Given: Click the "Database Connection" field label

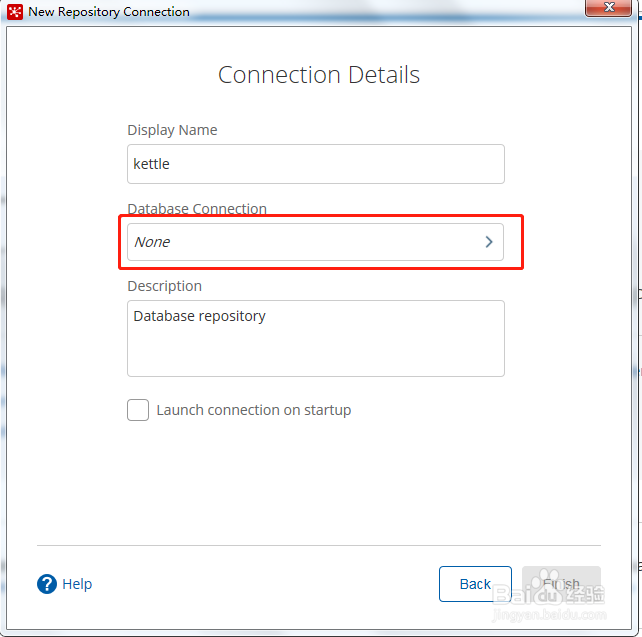Looking at the screenshot, I should 197,209.
